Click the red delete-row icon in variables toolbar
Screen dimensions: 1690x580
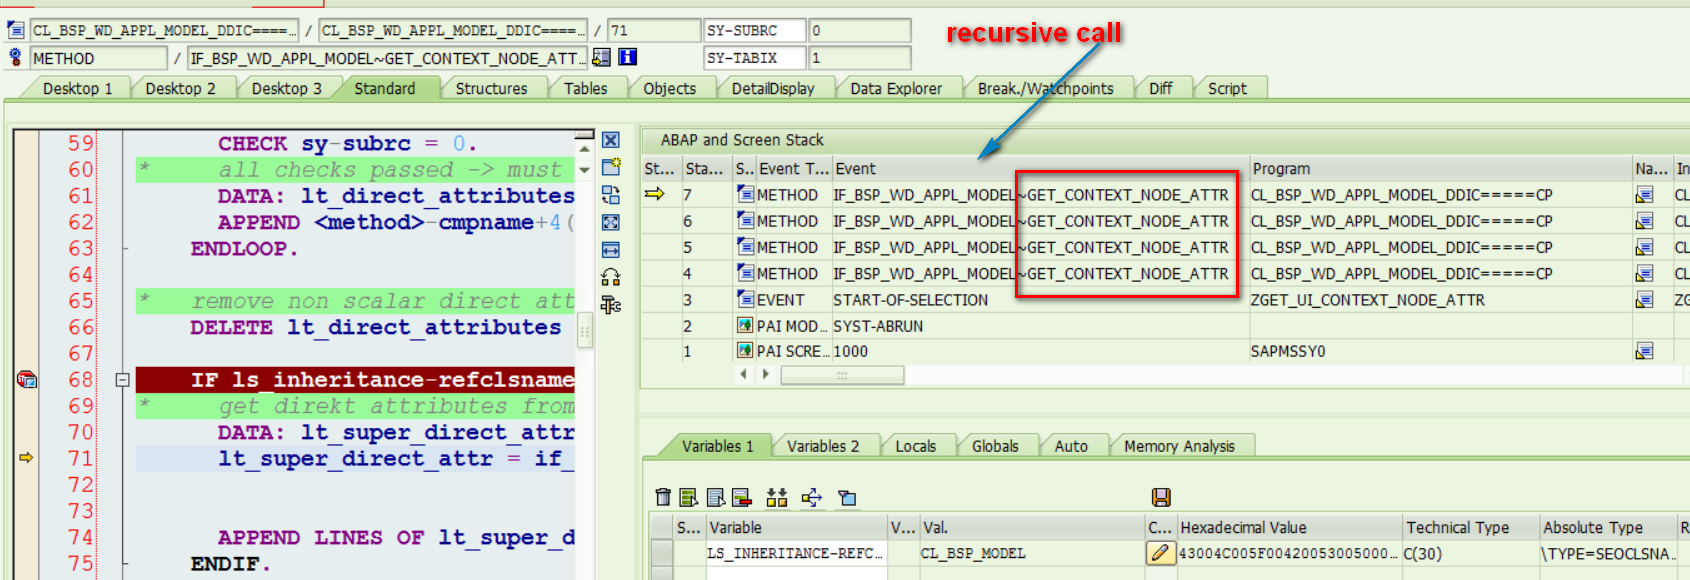click(742, 497)
